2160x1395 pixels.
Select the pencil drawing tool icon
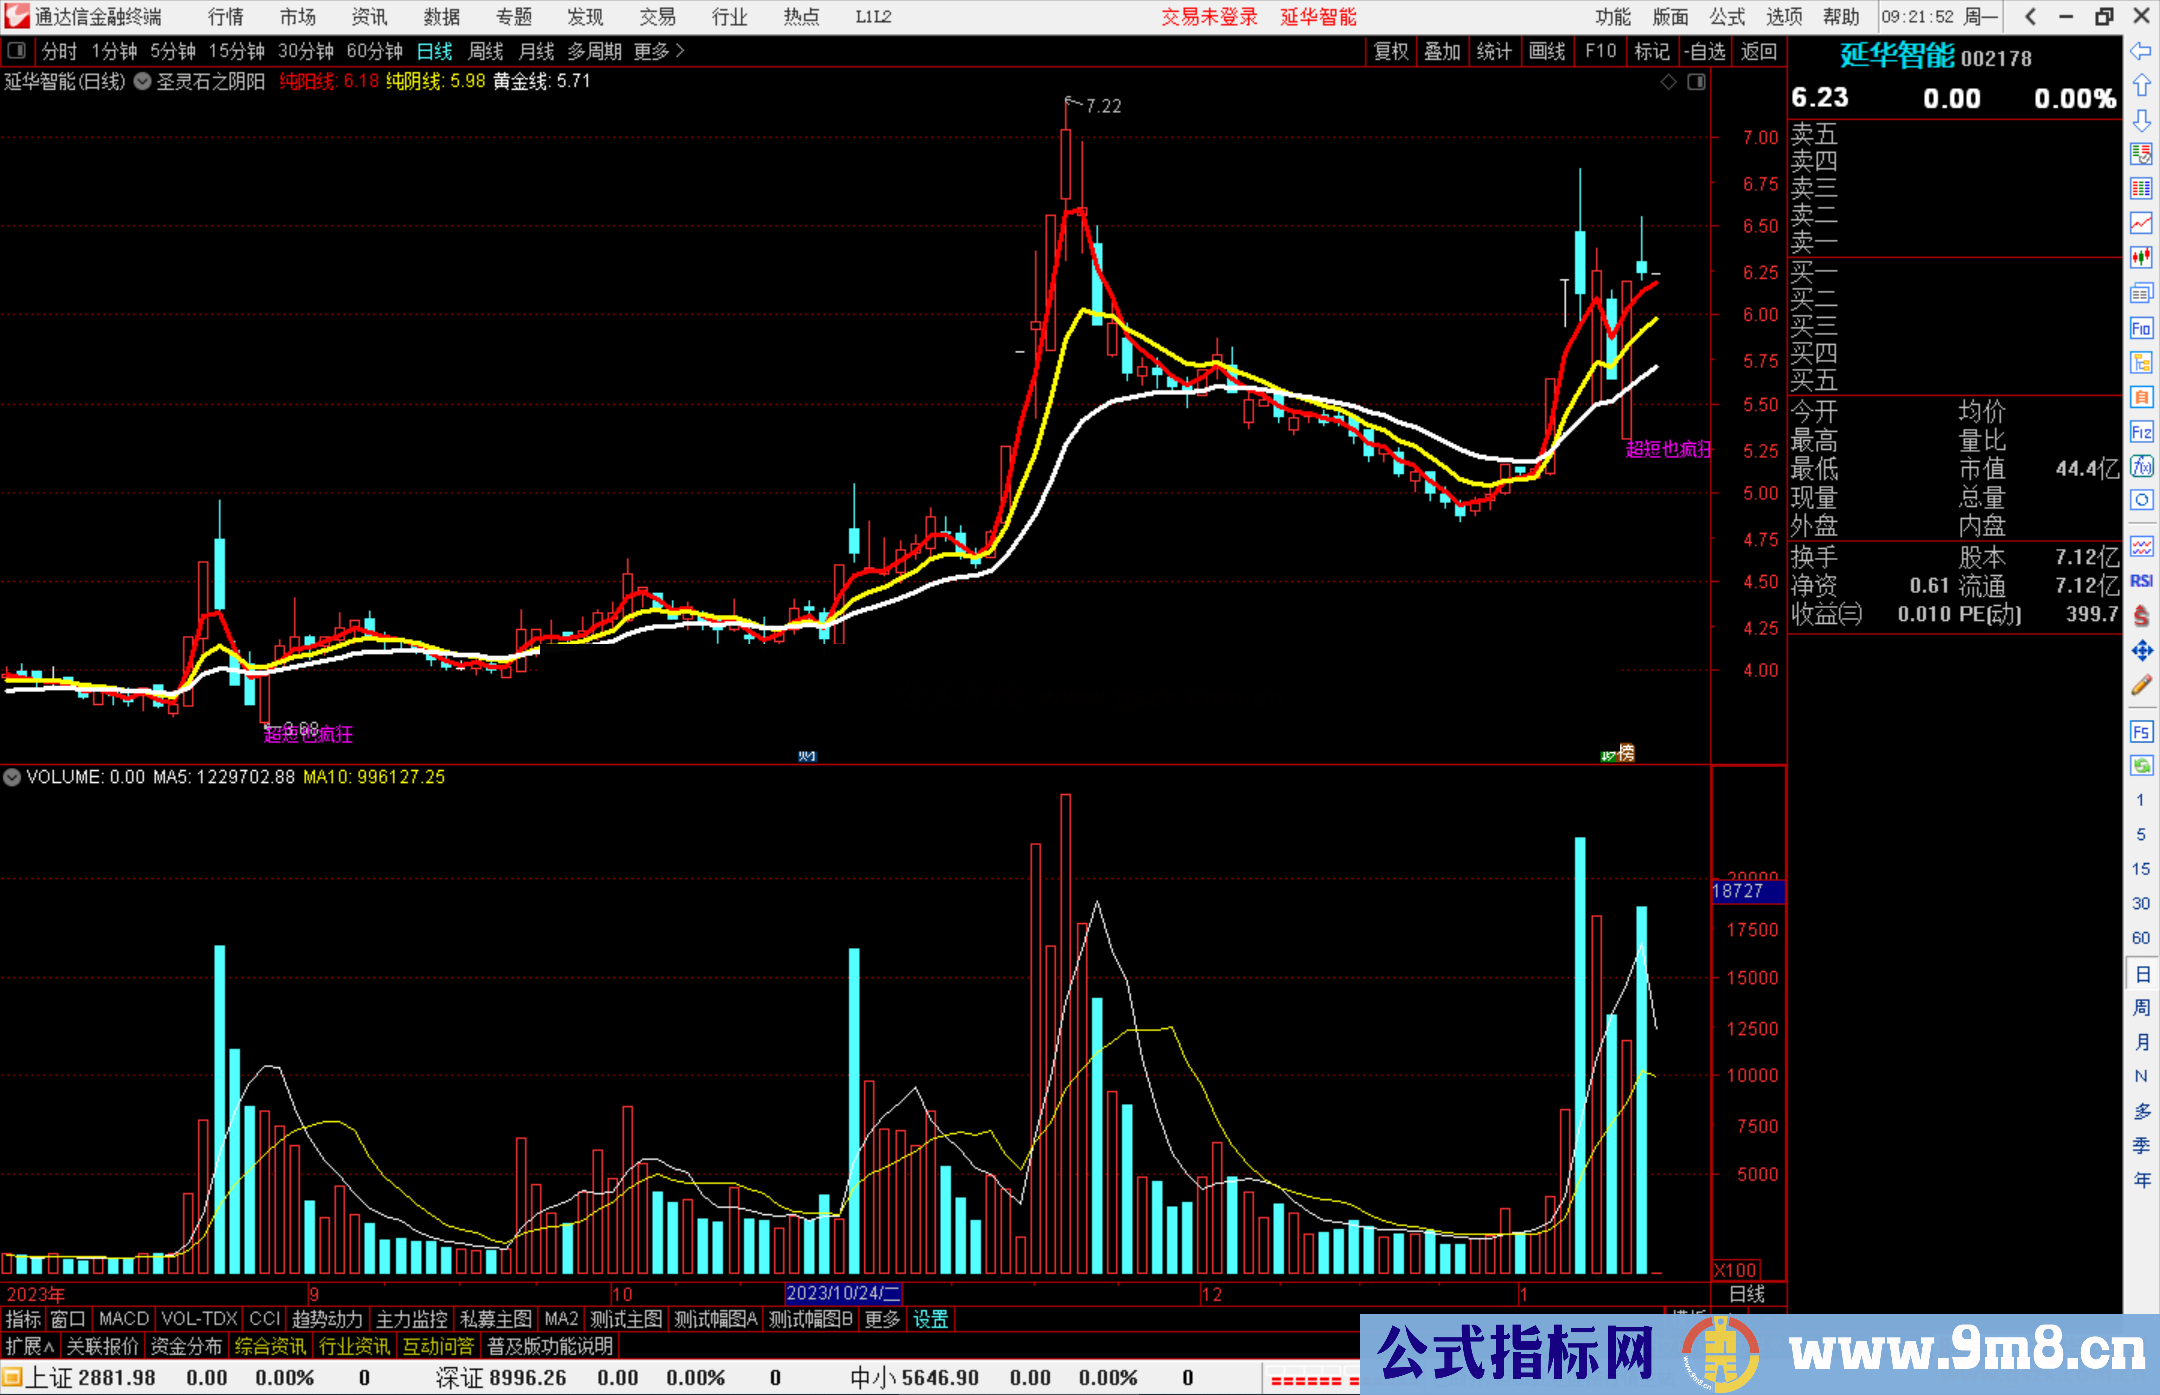click(x=2141, y=686)
